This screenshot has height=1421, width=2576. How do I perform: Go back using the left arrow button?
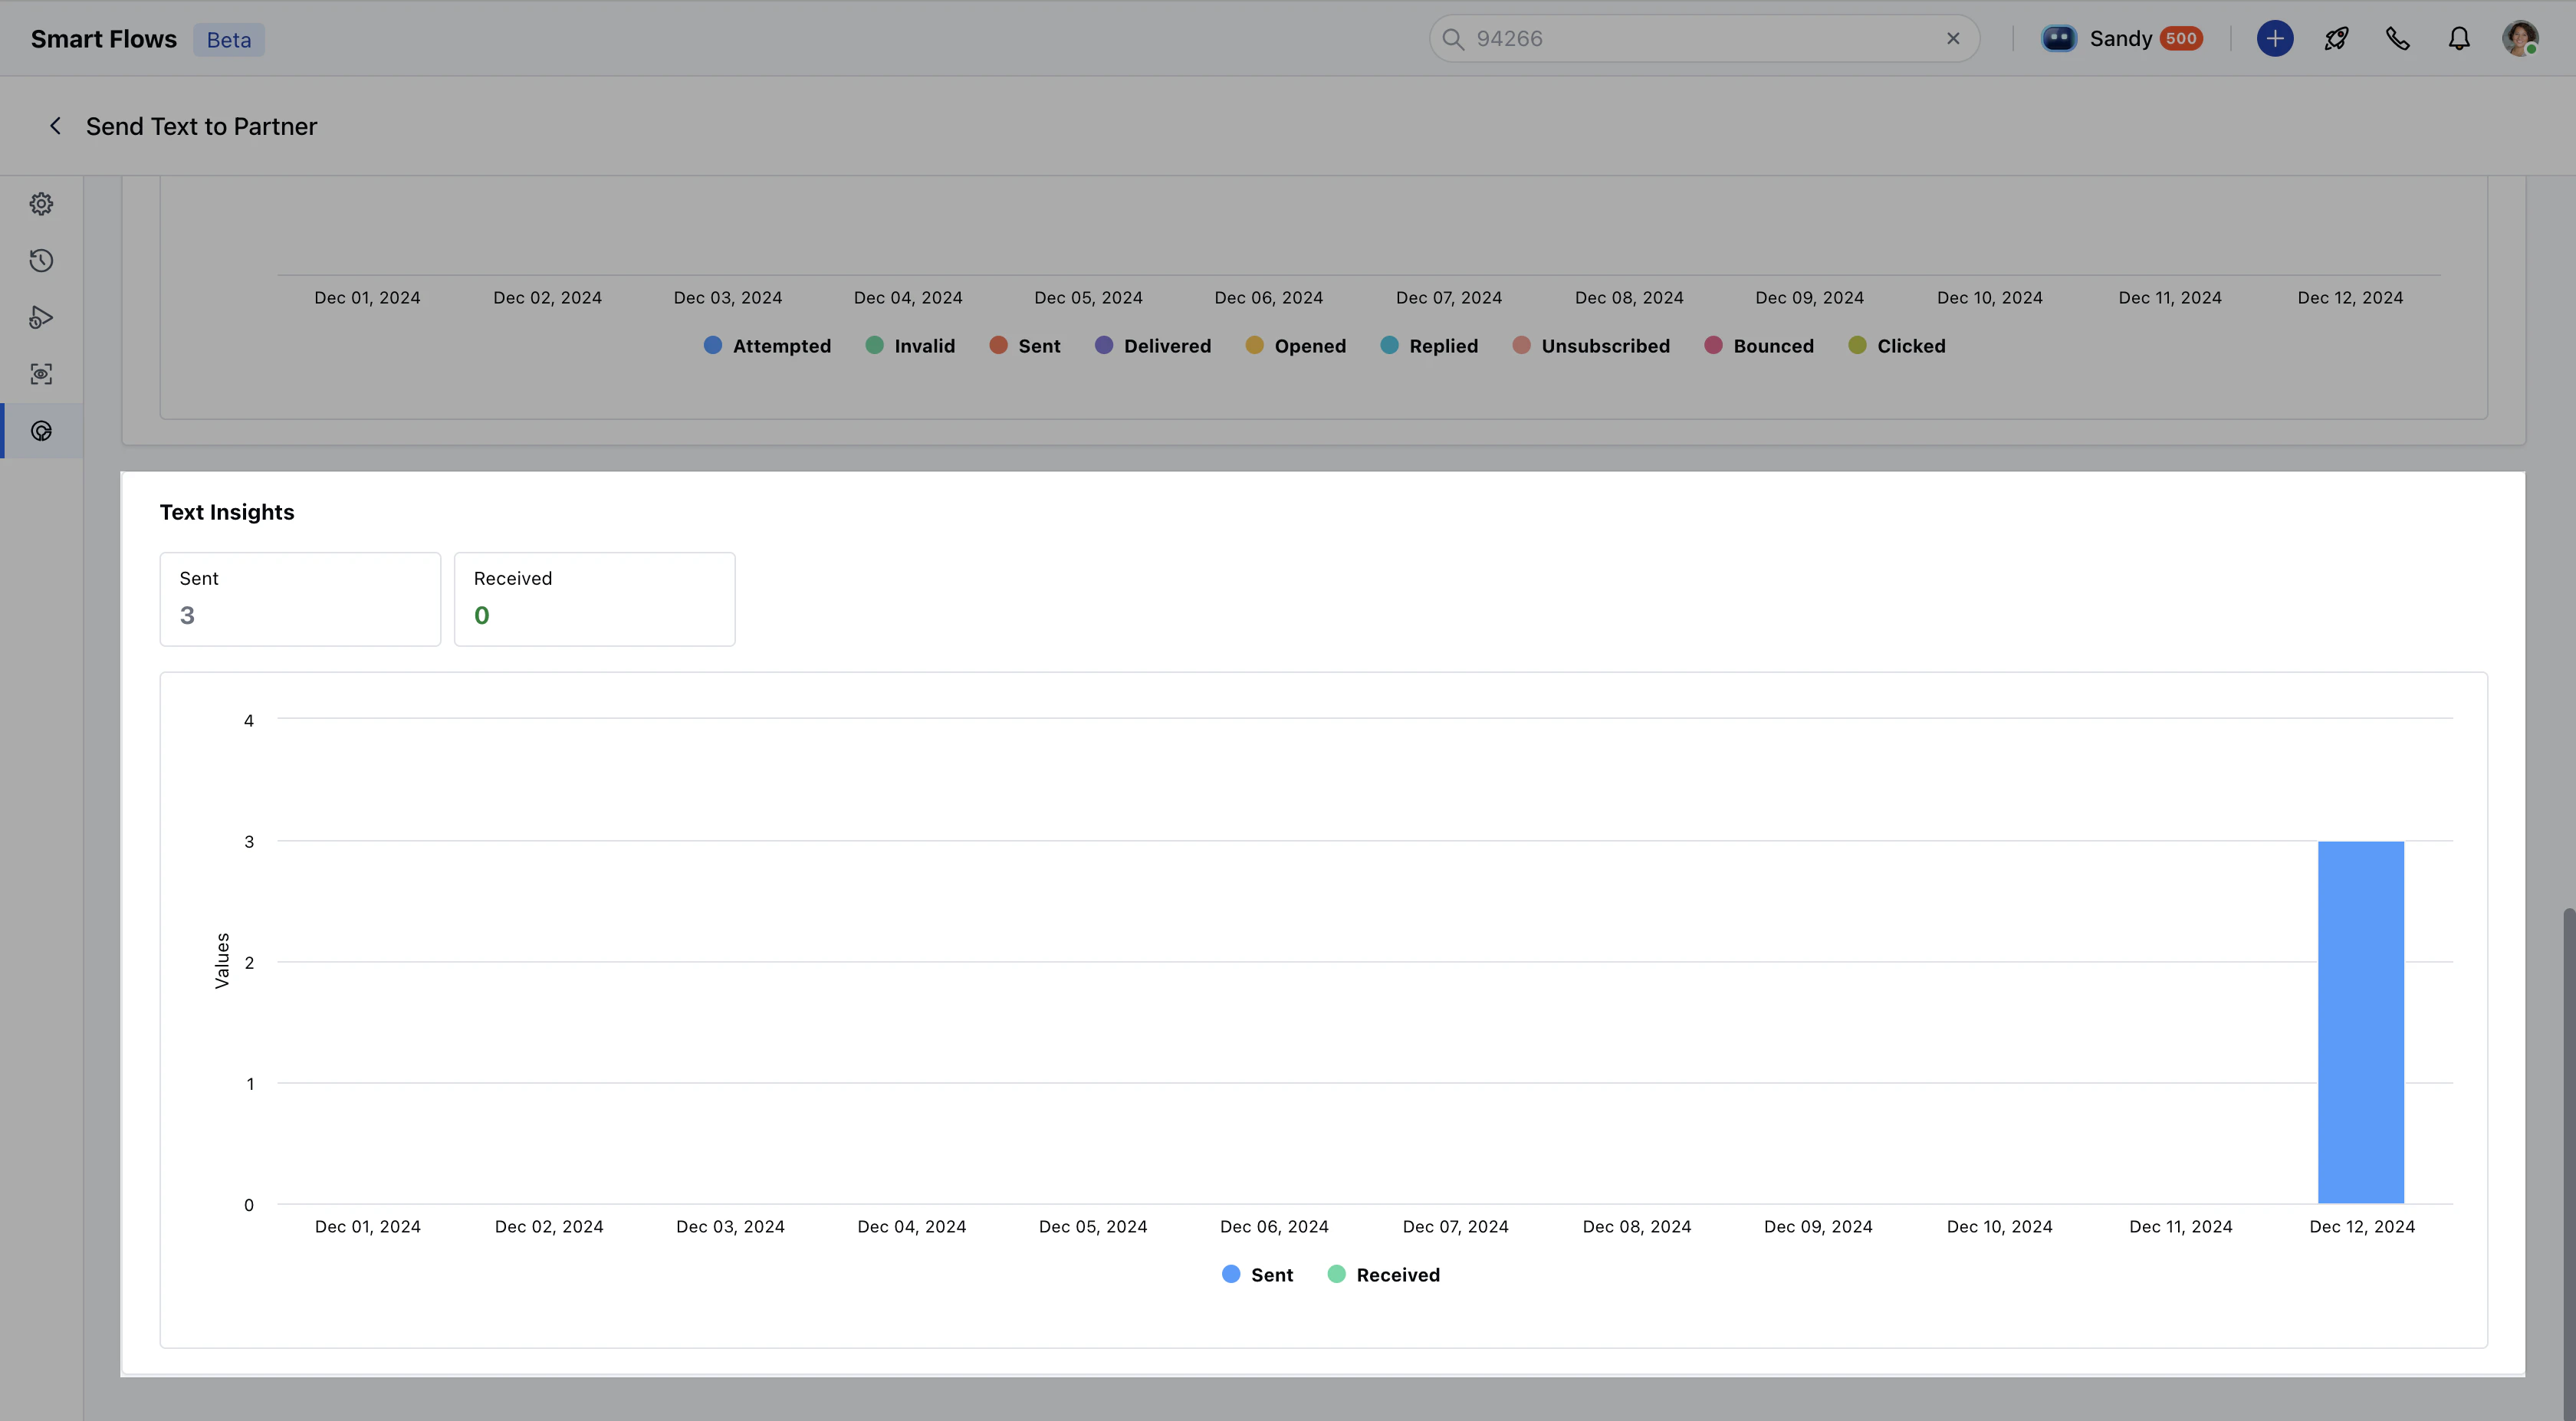point(55,126)
